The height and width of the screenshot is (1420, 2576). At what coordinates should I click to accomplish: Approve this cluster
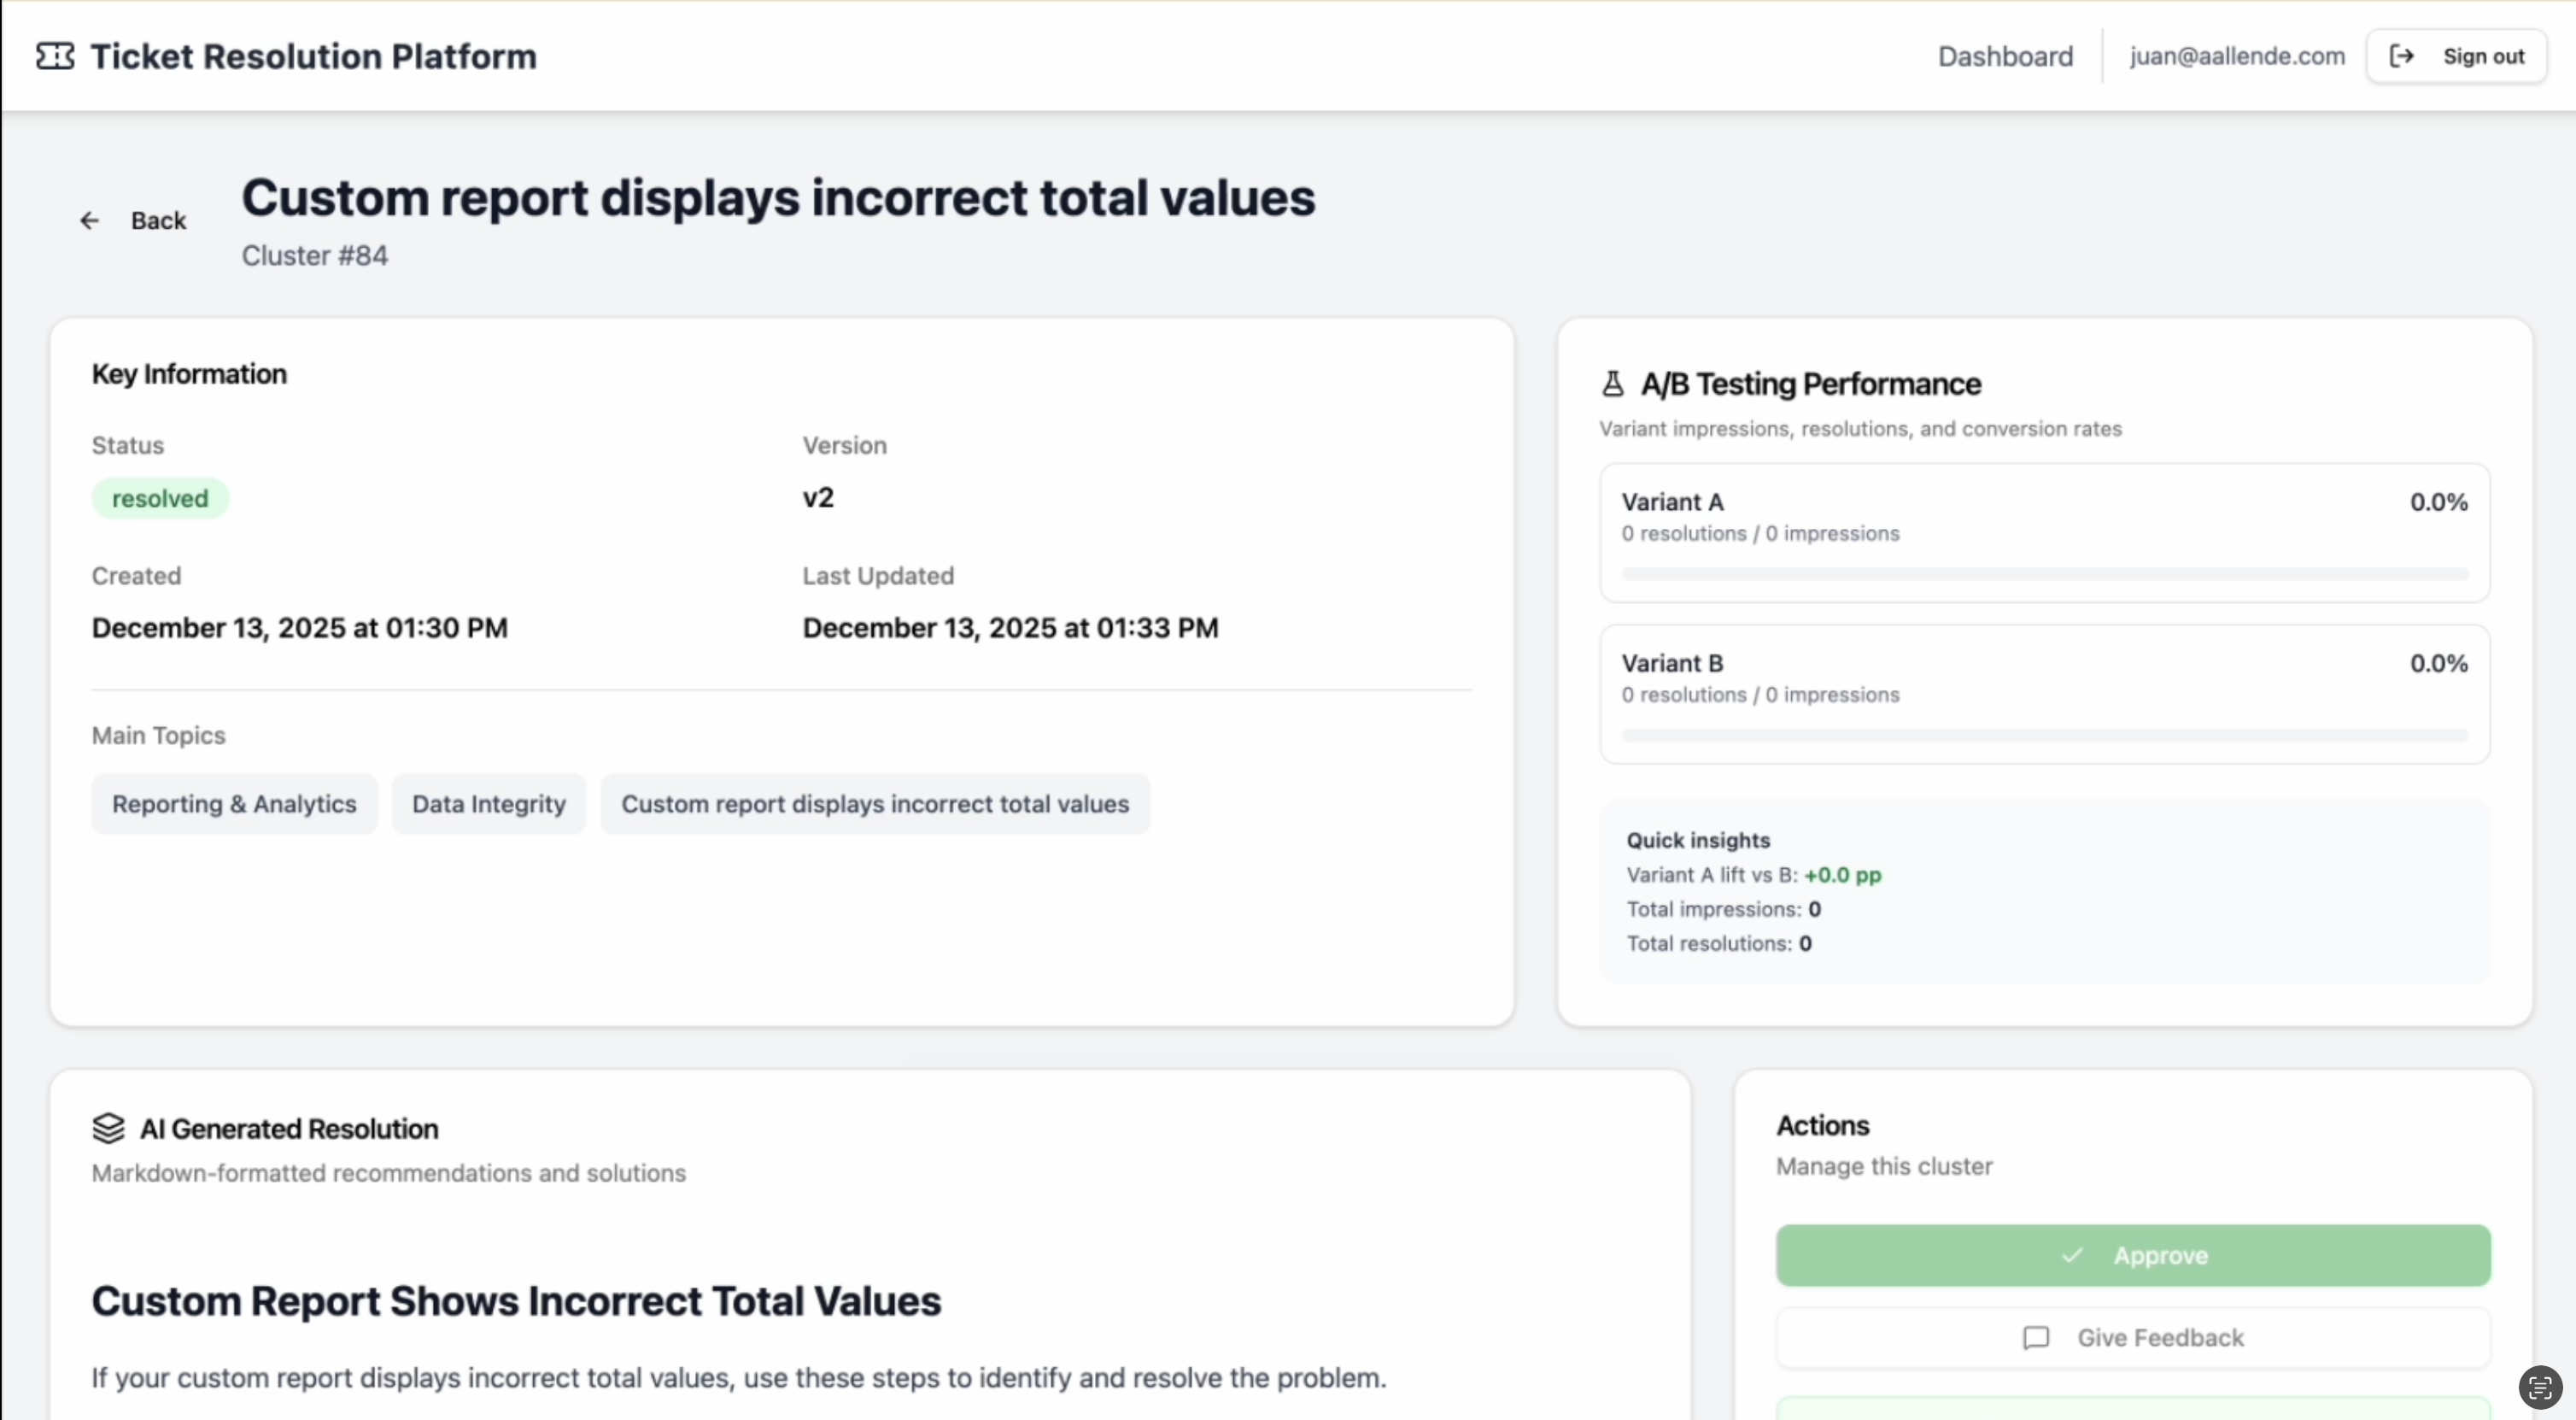2132,1255
